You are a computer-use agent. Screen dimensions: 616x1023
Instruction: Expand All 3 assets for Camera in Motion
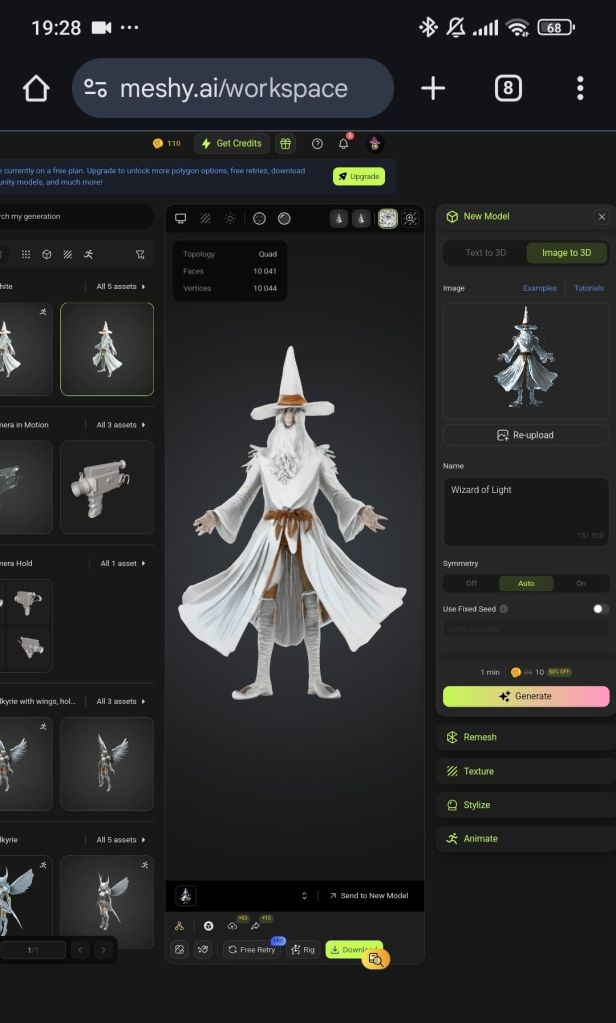[120, 425]
